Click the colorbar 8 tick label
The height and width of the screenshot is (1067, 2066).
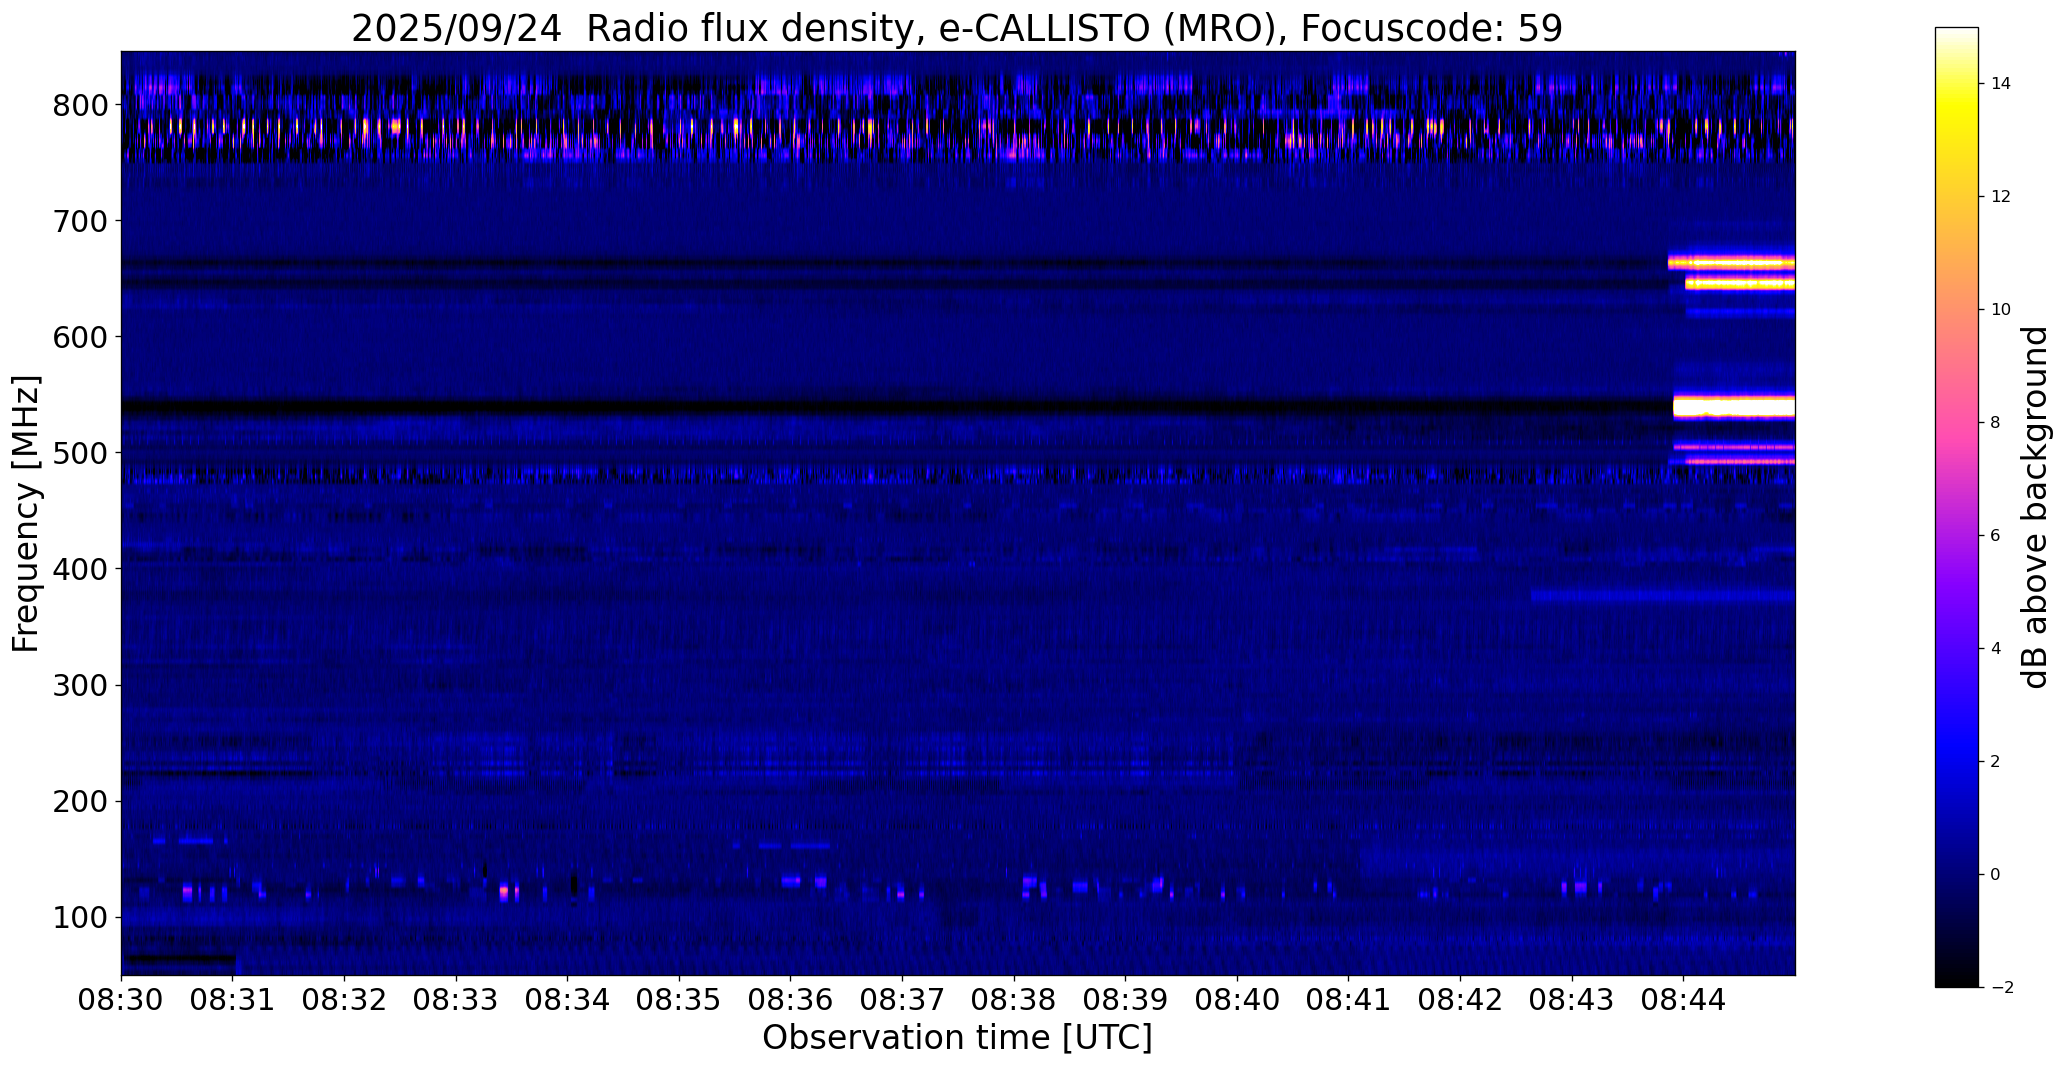[x=1996, y=423]
